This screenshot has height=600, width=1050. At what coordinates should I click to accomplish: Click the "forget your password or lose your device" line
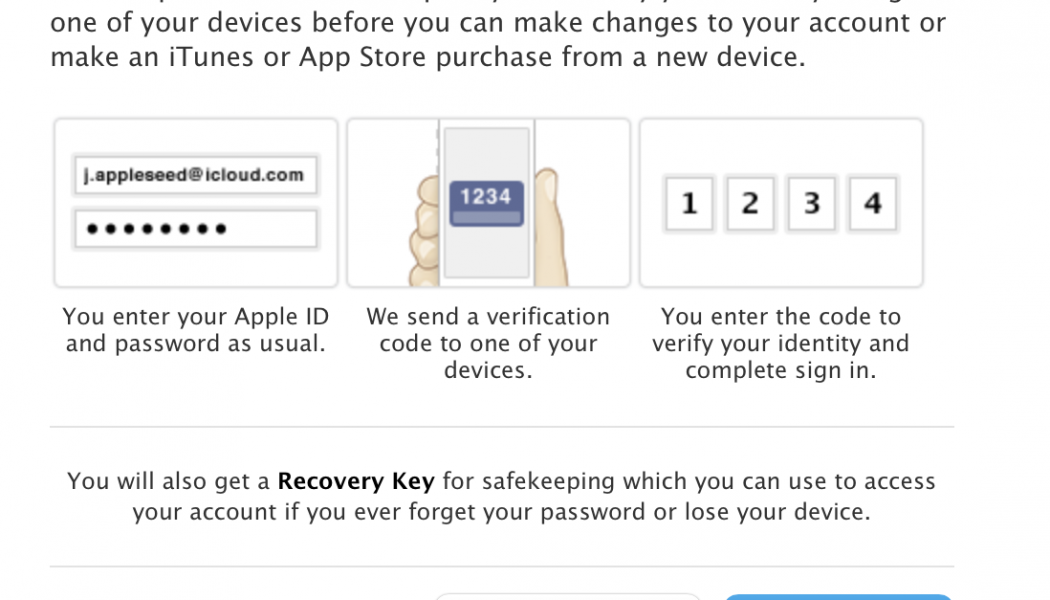(x=501, y=512)
